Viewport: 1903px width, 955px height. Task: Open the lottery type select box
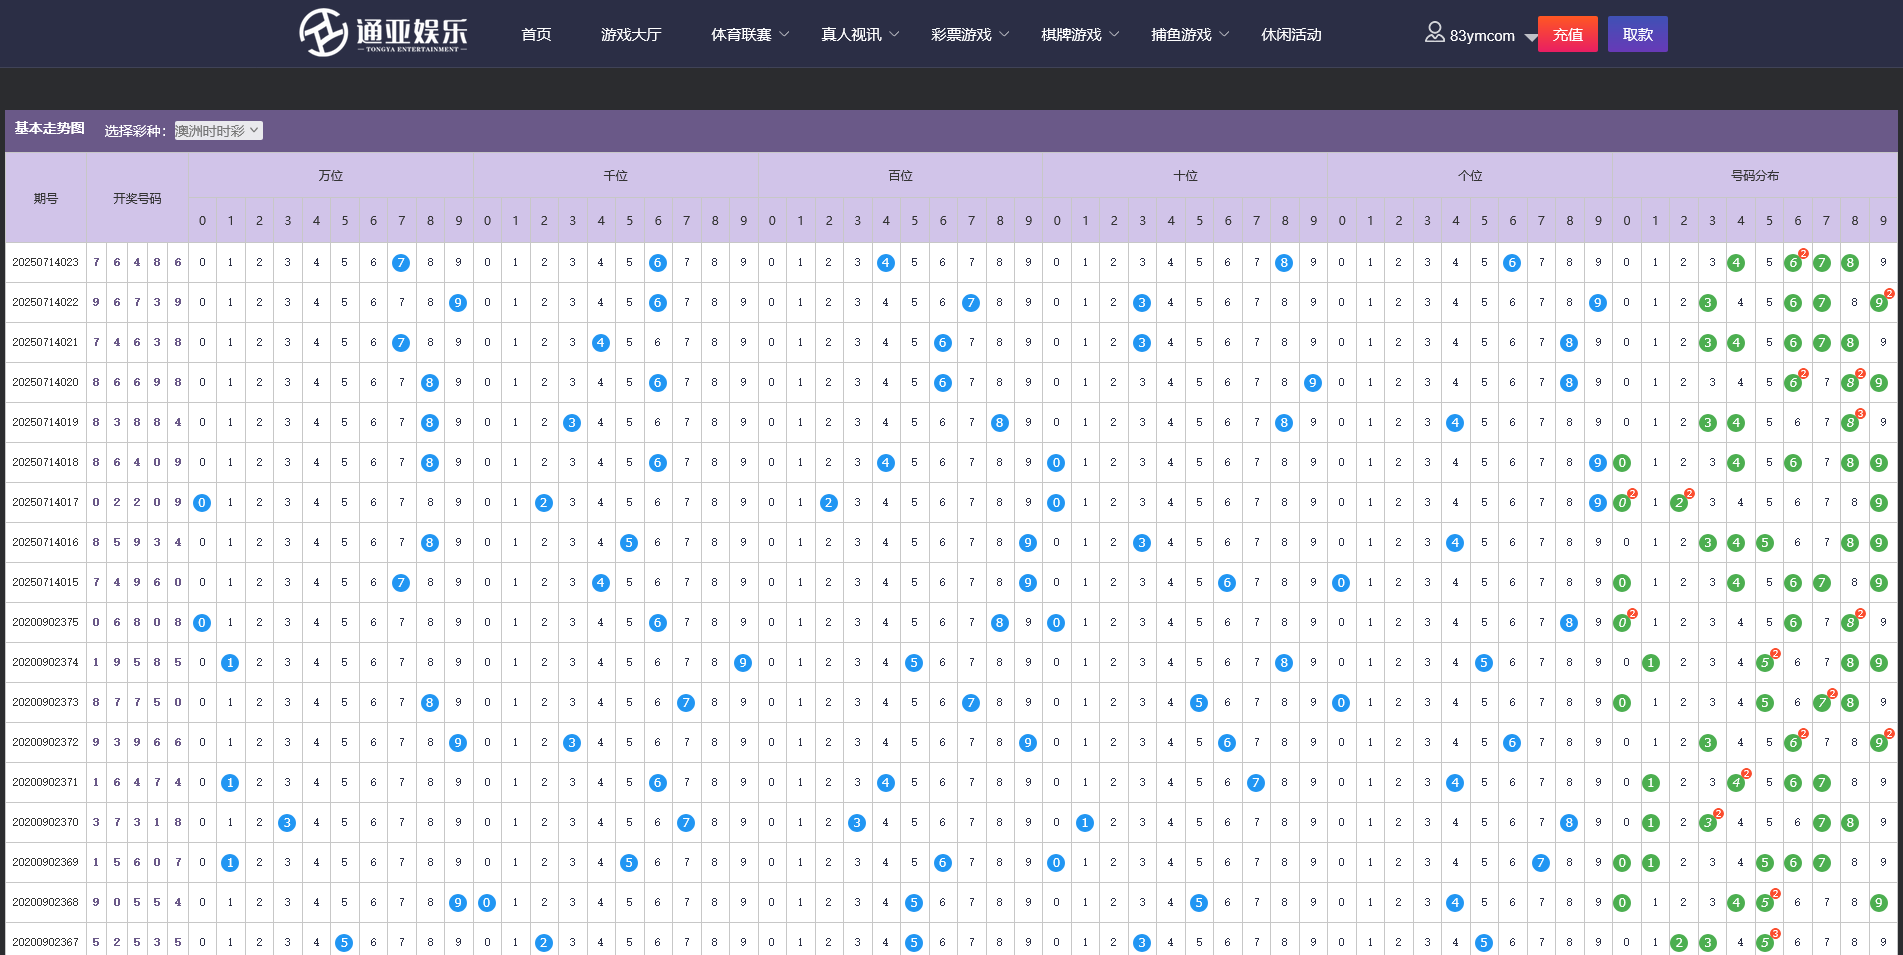218,131
